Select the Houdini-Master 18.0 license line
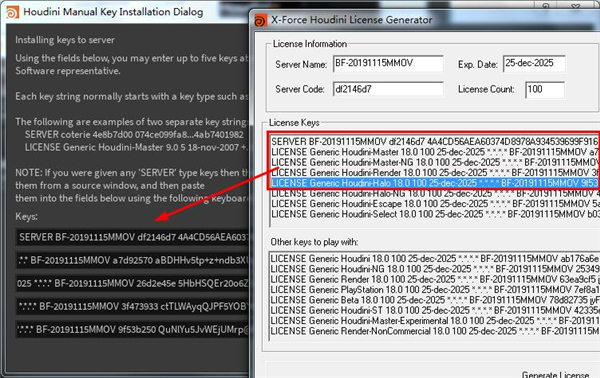Image resolution: width=600 pixels, height=378 pixels. 435,152
